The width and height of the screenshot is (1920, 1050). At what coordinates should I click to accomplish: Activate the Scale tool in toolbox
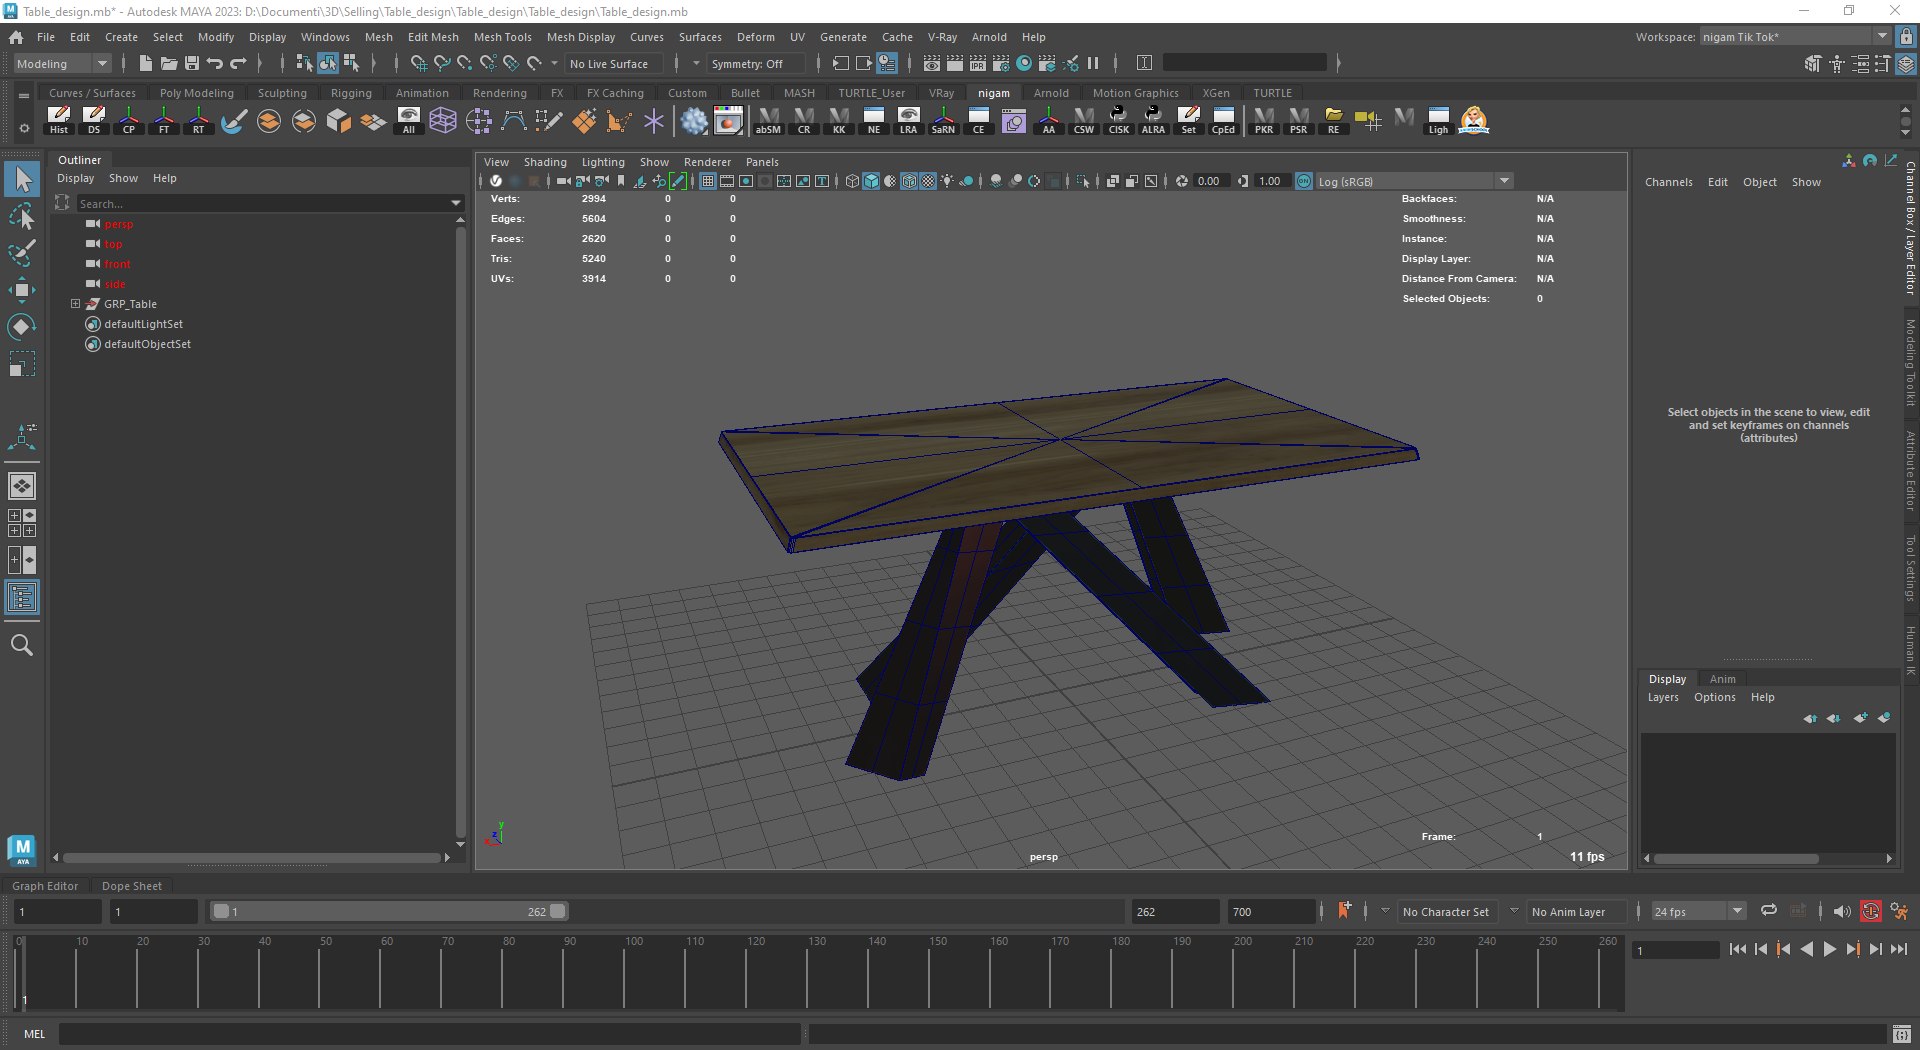point(22,363)
